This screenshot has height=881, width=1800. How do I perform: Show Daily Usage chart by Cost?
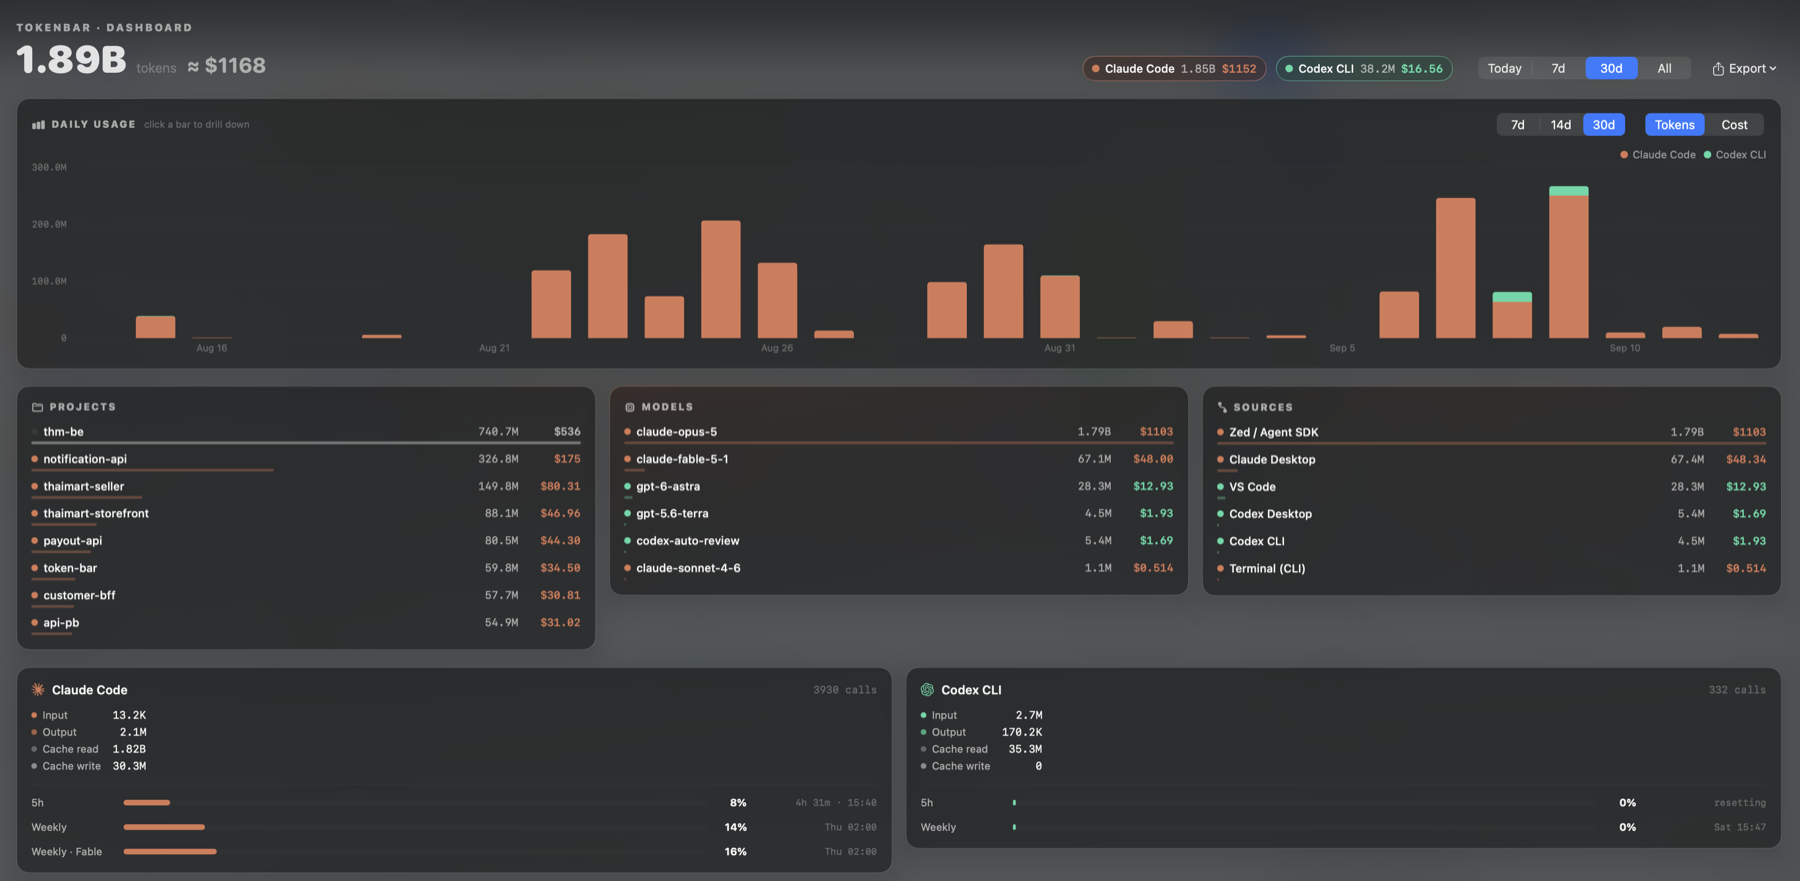point(1734,124)
